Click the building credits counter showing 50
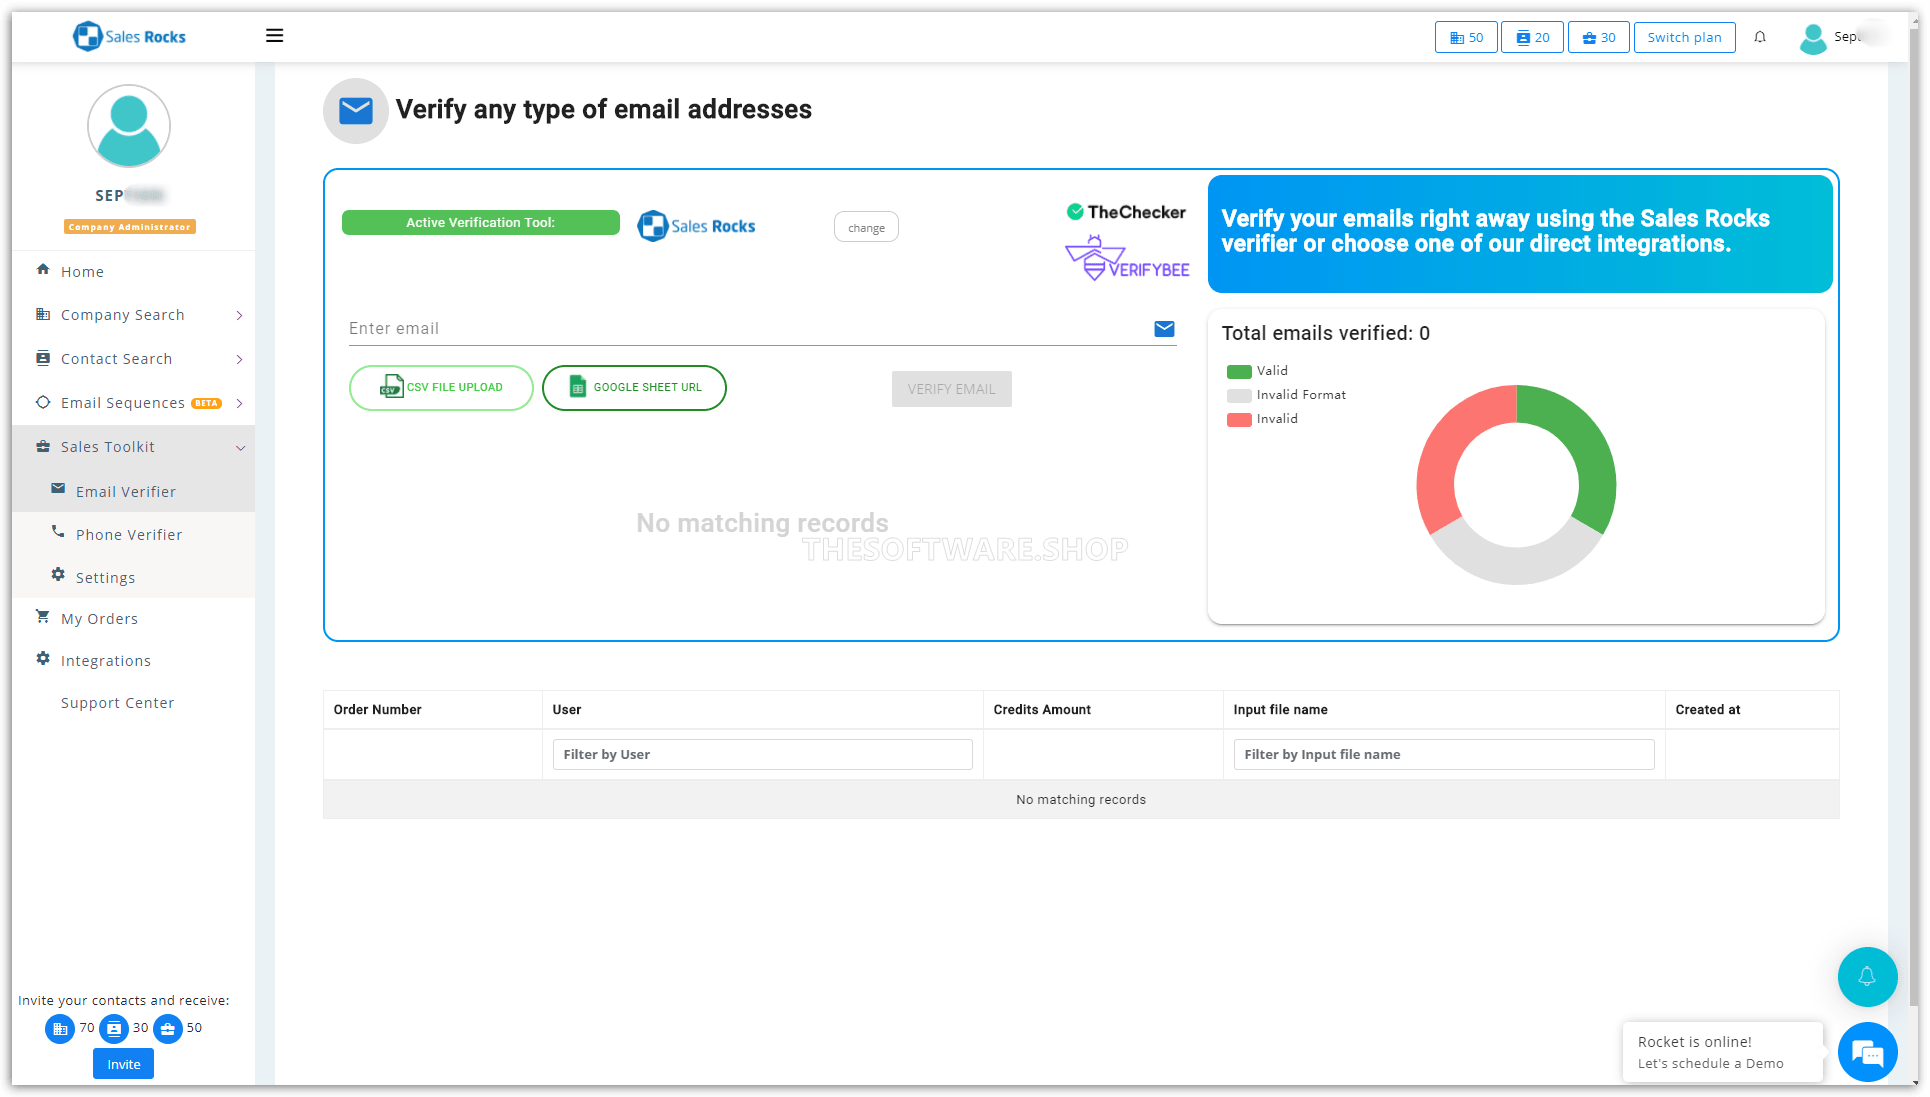Viewport: 1930px width, 1097px height. point(1465,37)
